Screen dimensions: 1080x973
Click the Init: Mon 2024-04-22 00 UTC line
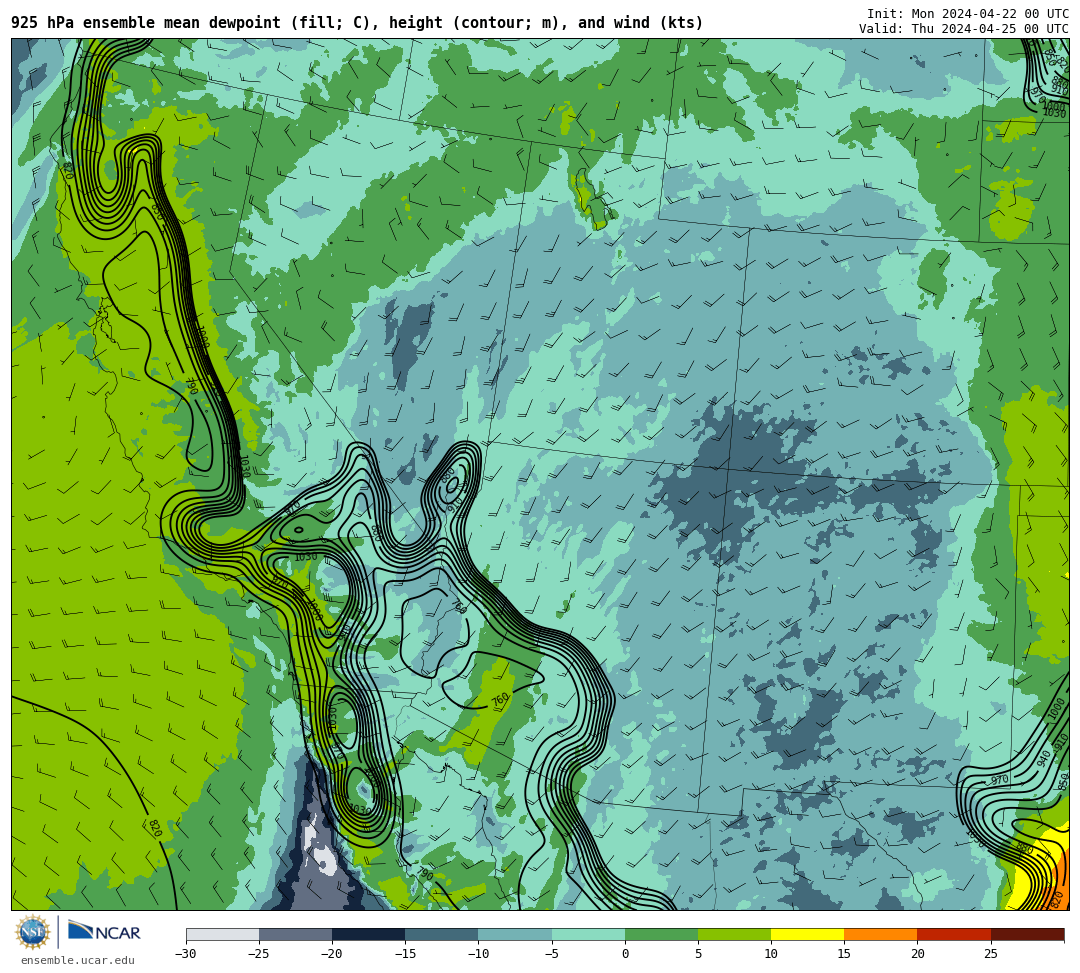click(x=968, y=14)
